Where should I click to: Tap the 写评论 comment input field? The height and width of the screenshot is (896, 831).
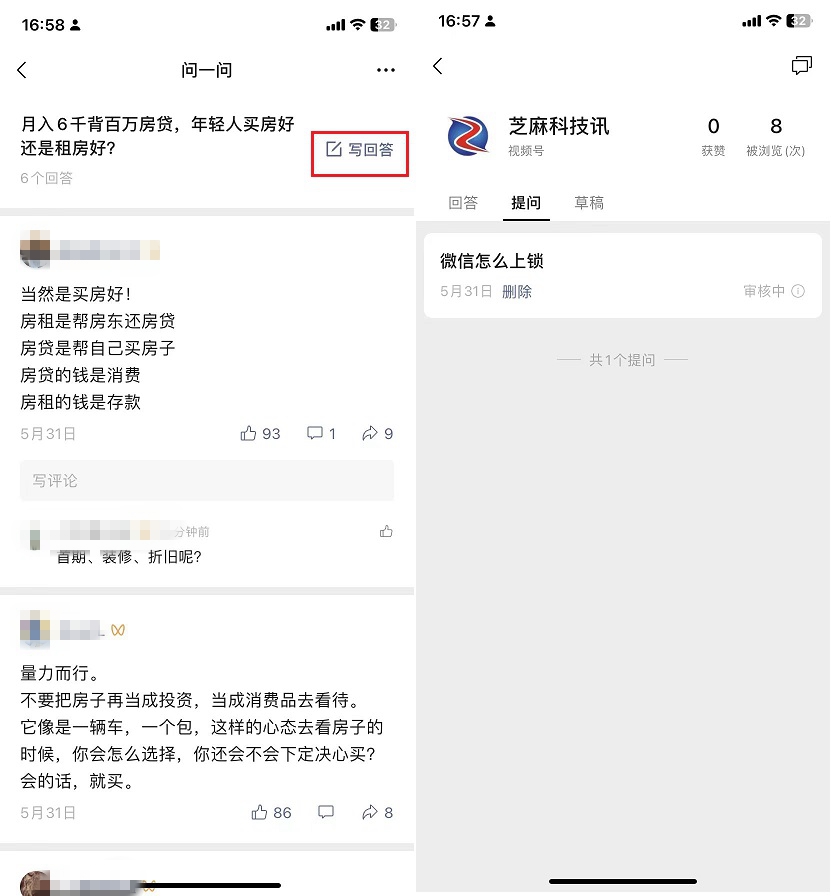207,481
